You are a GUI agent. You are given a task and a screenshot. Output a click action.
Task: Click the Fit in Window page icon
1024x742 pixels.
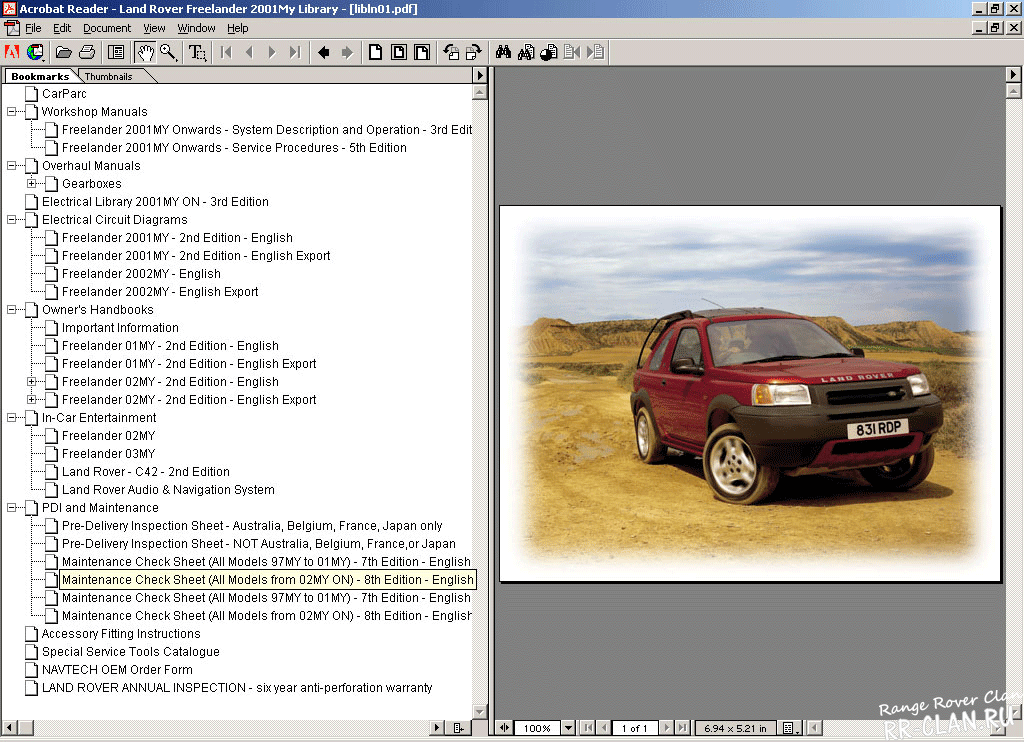pos(399,52)
